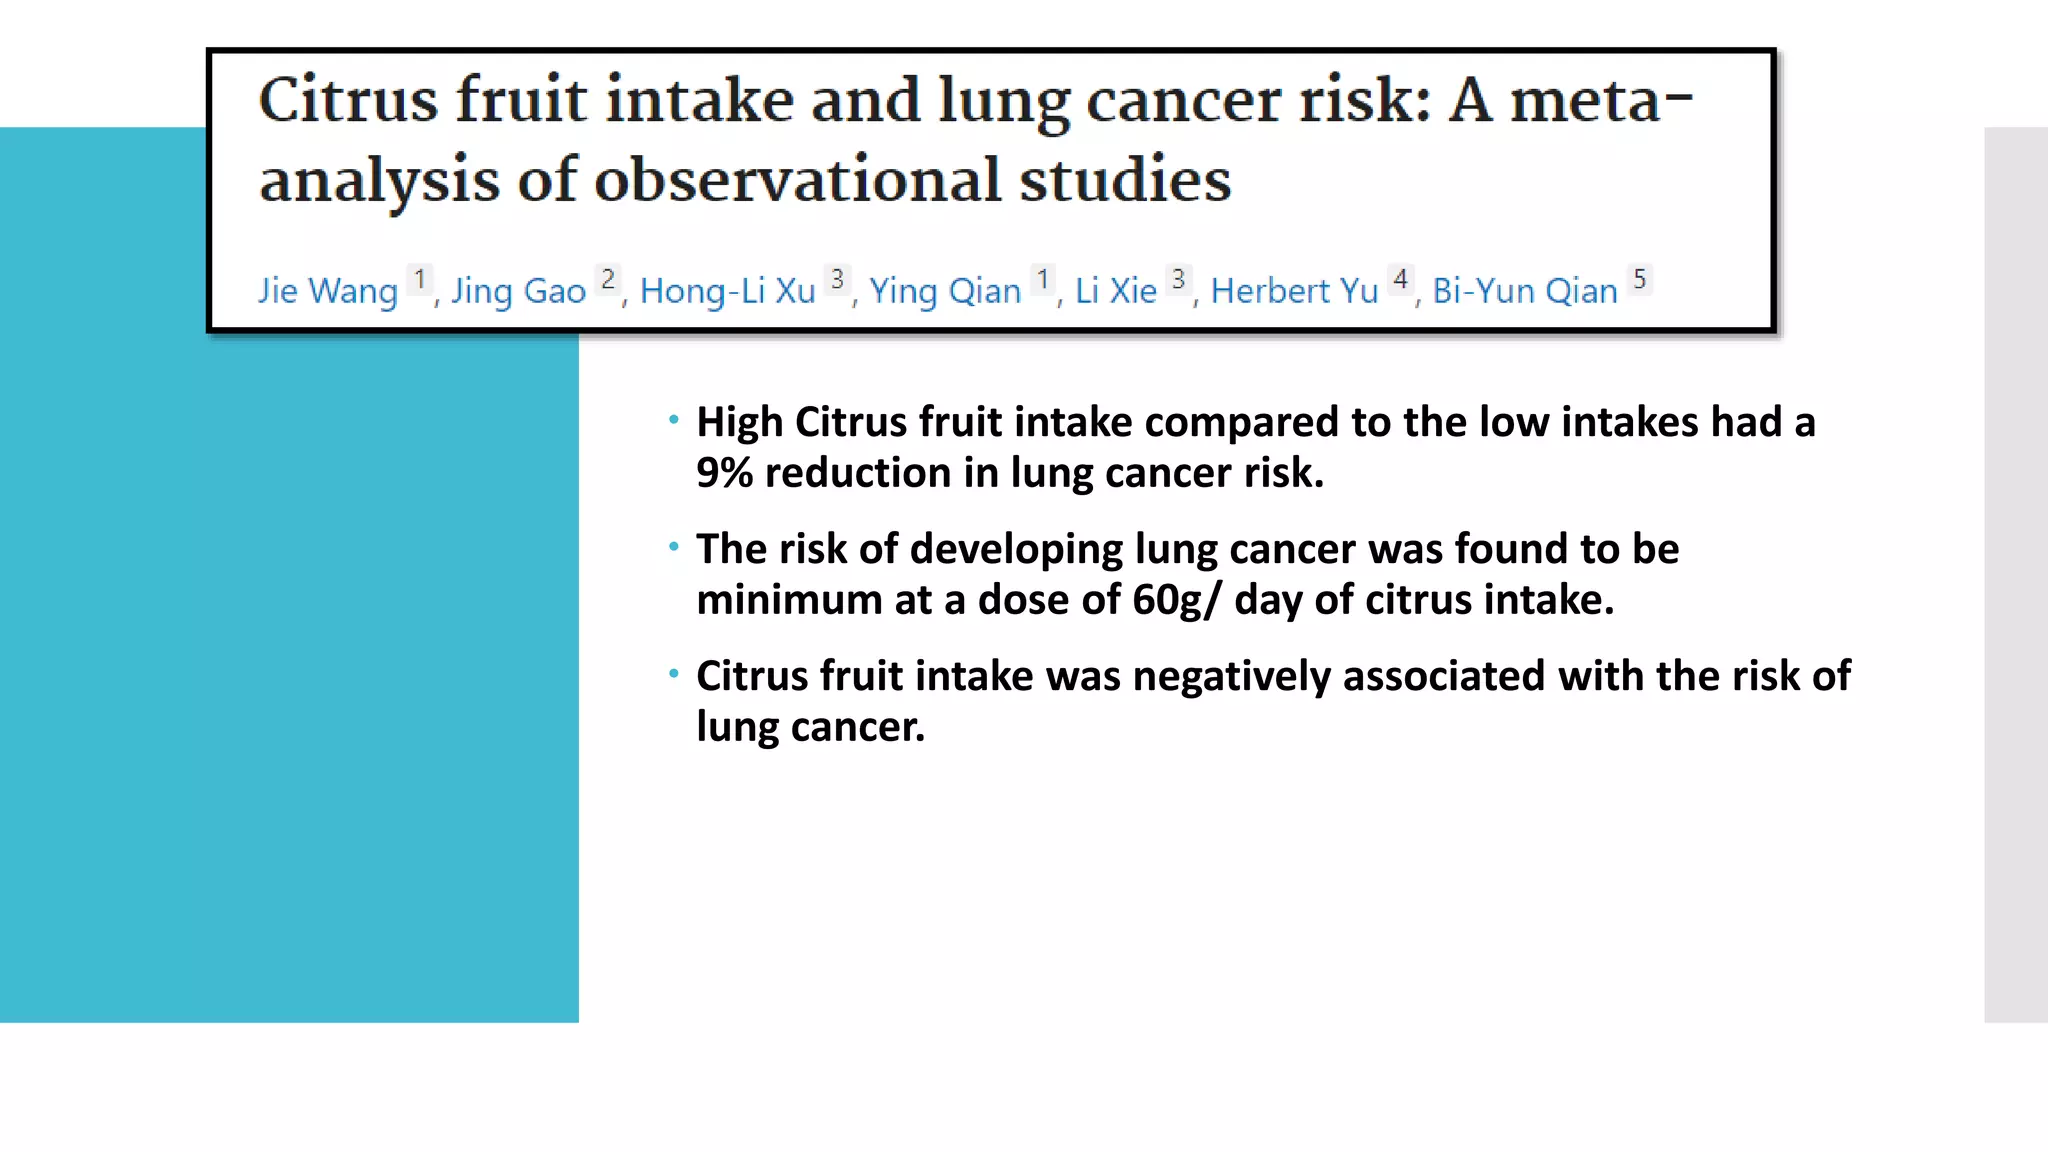Viewport: 2048px width, 1152px height.
Task: Open affiliation superscript 3 after Hong-Li Xu
Action: pos(837,279)
